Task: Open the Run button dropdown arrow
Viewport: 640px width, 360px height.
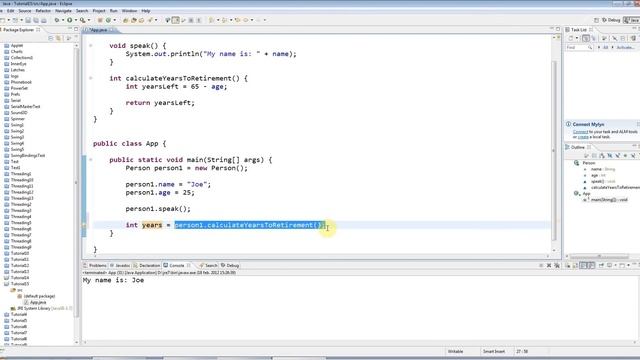Action: [x=76, y=20]
